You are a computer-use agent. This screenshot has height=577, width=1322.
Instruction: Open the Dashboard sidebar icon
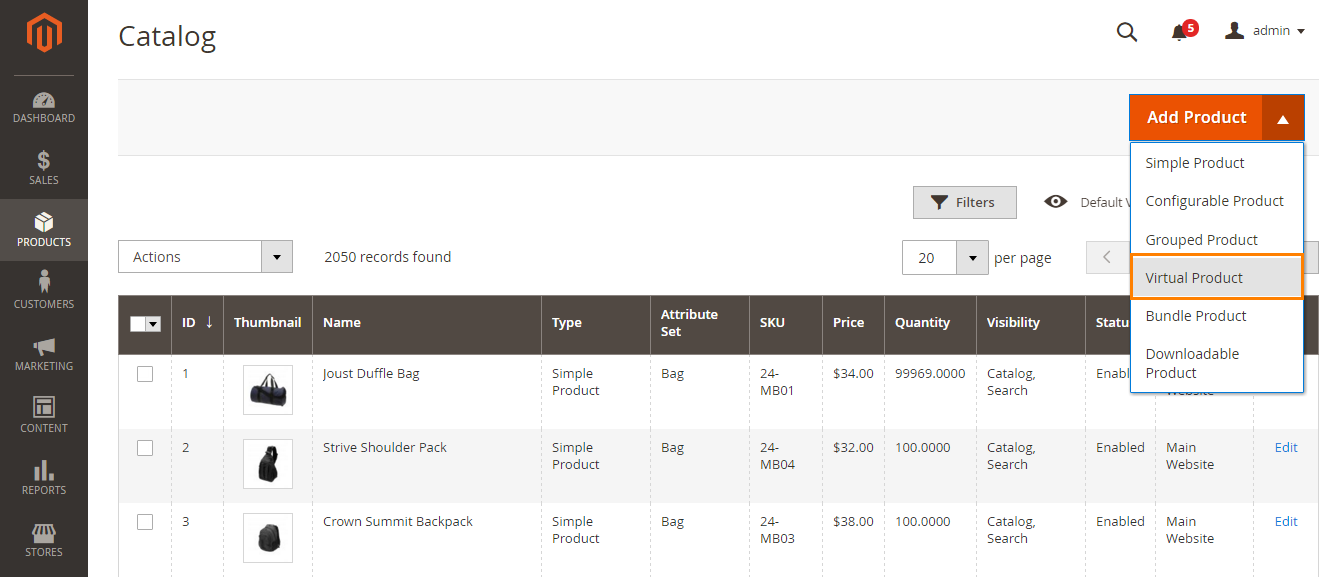(x=44, y=107)
